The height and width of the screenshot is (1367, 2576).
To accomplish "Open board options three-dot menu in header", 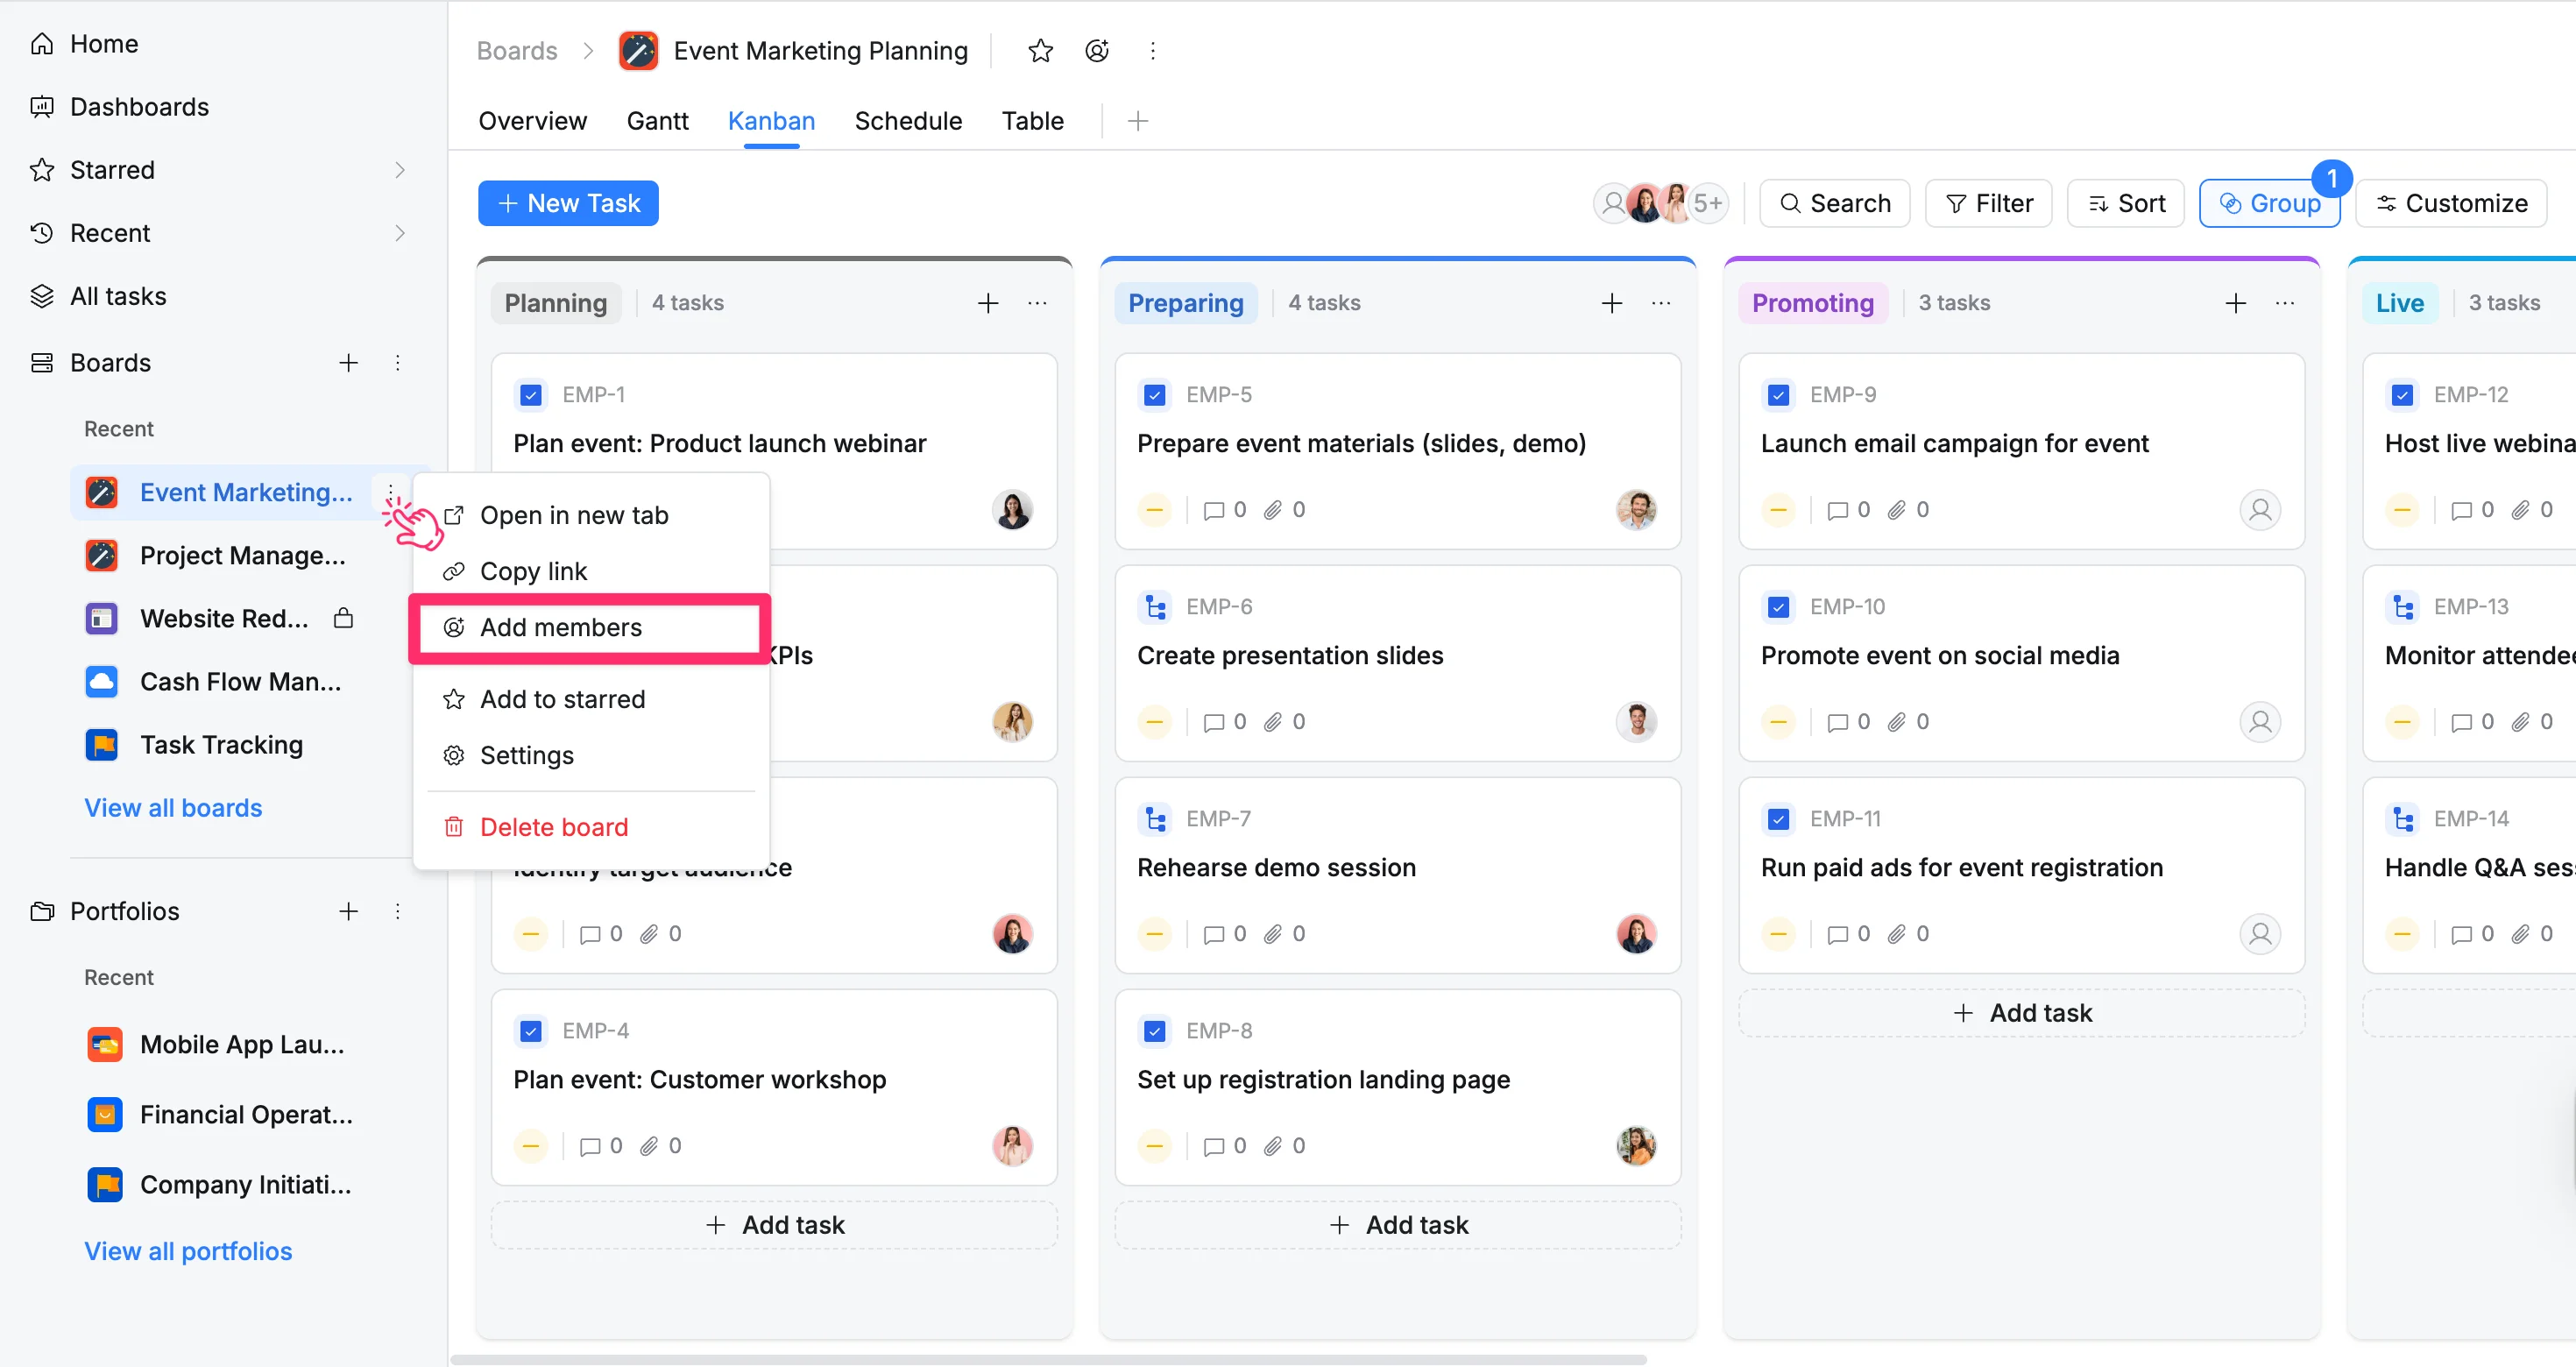I will (1153, 51).
